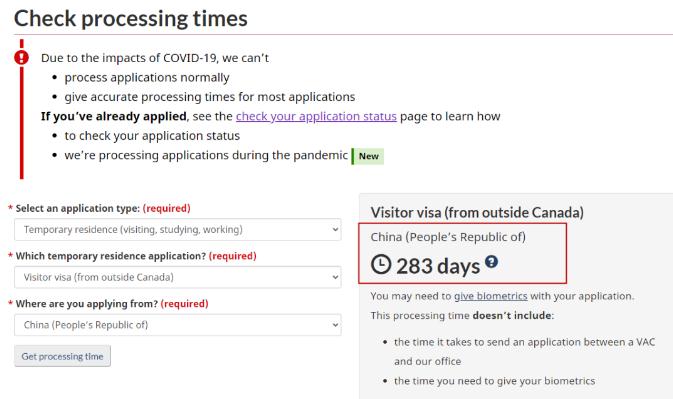Follow the give biometrics link
The height and width of the screenshot is (399, 673).
point(491,296)
